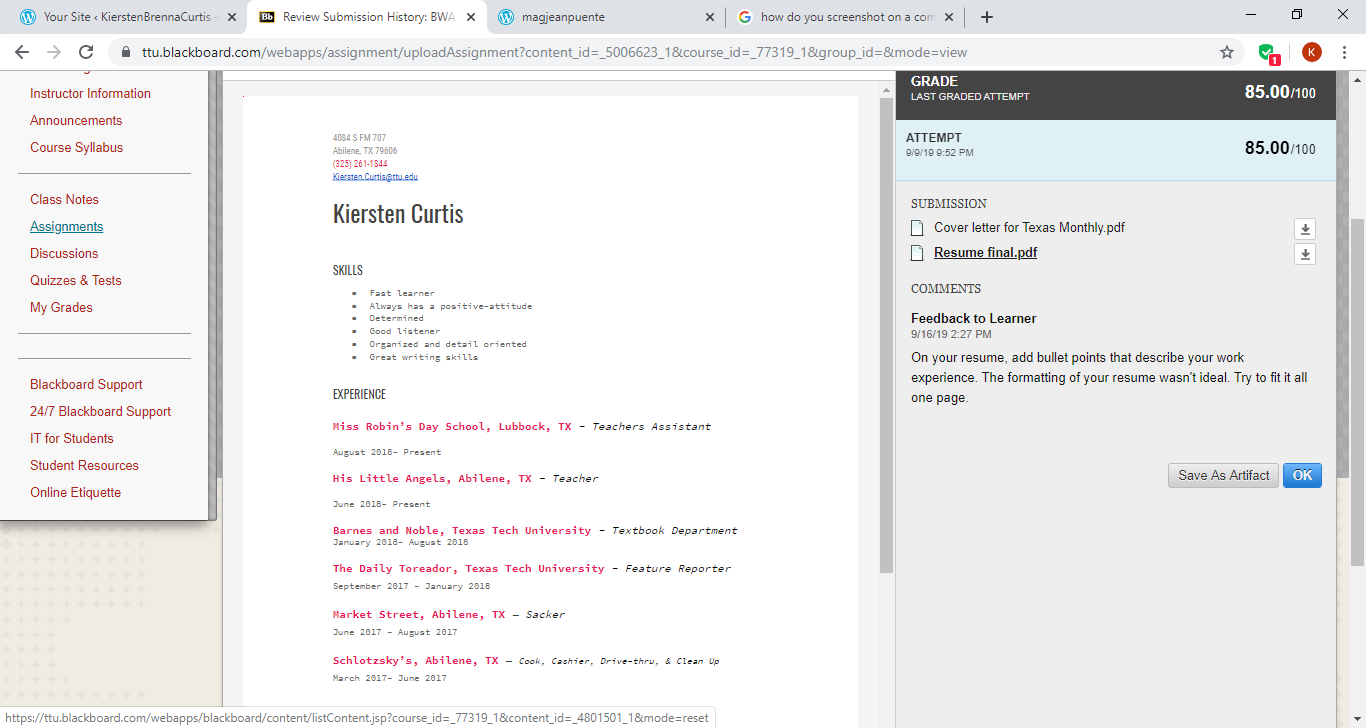Switch to the Your Site KierstenBrennaCurtis tab
The height and width of the screenshot is (728, 1366).
tap(120, 17)
